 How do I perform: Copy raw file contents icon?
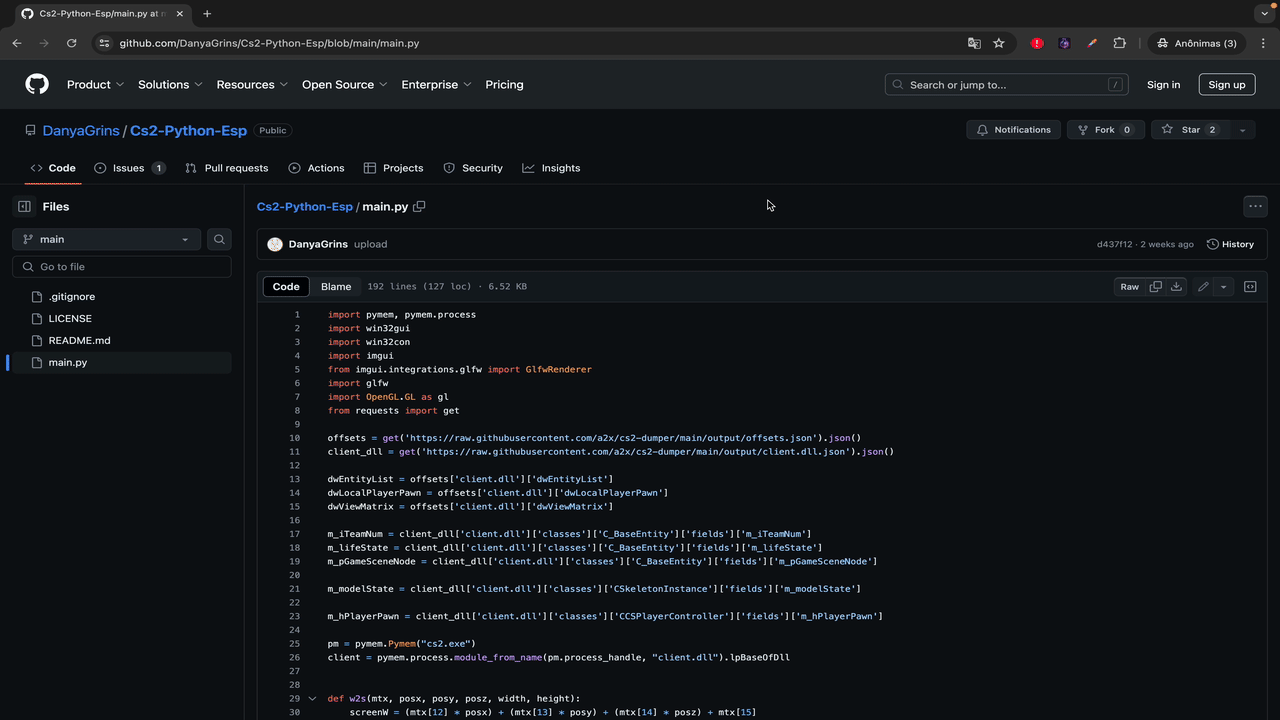(1156, 287)
